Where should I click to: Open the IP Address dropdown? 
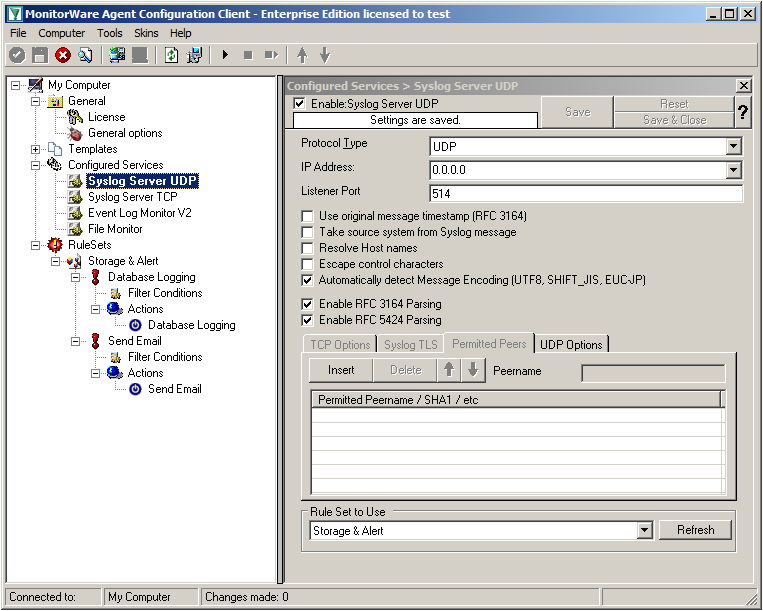[x=733, y=170]
